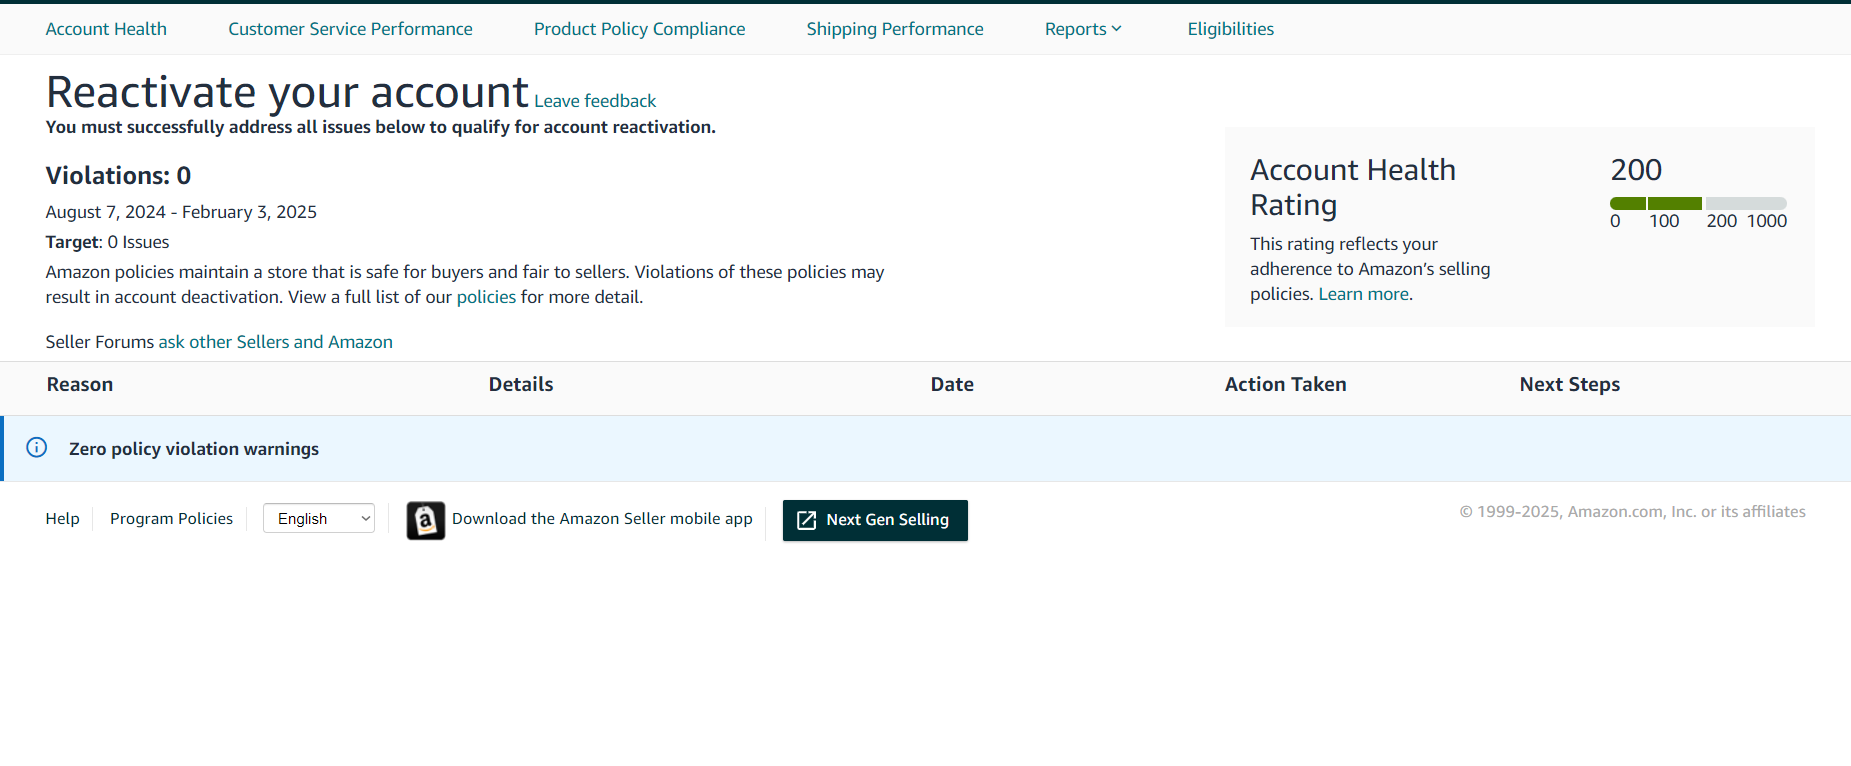
Task: Click the Account Health Rating title
Action: [1353, 187]
